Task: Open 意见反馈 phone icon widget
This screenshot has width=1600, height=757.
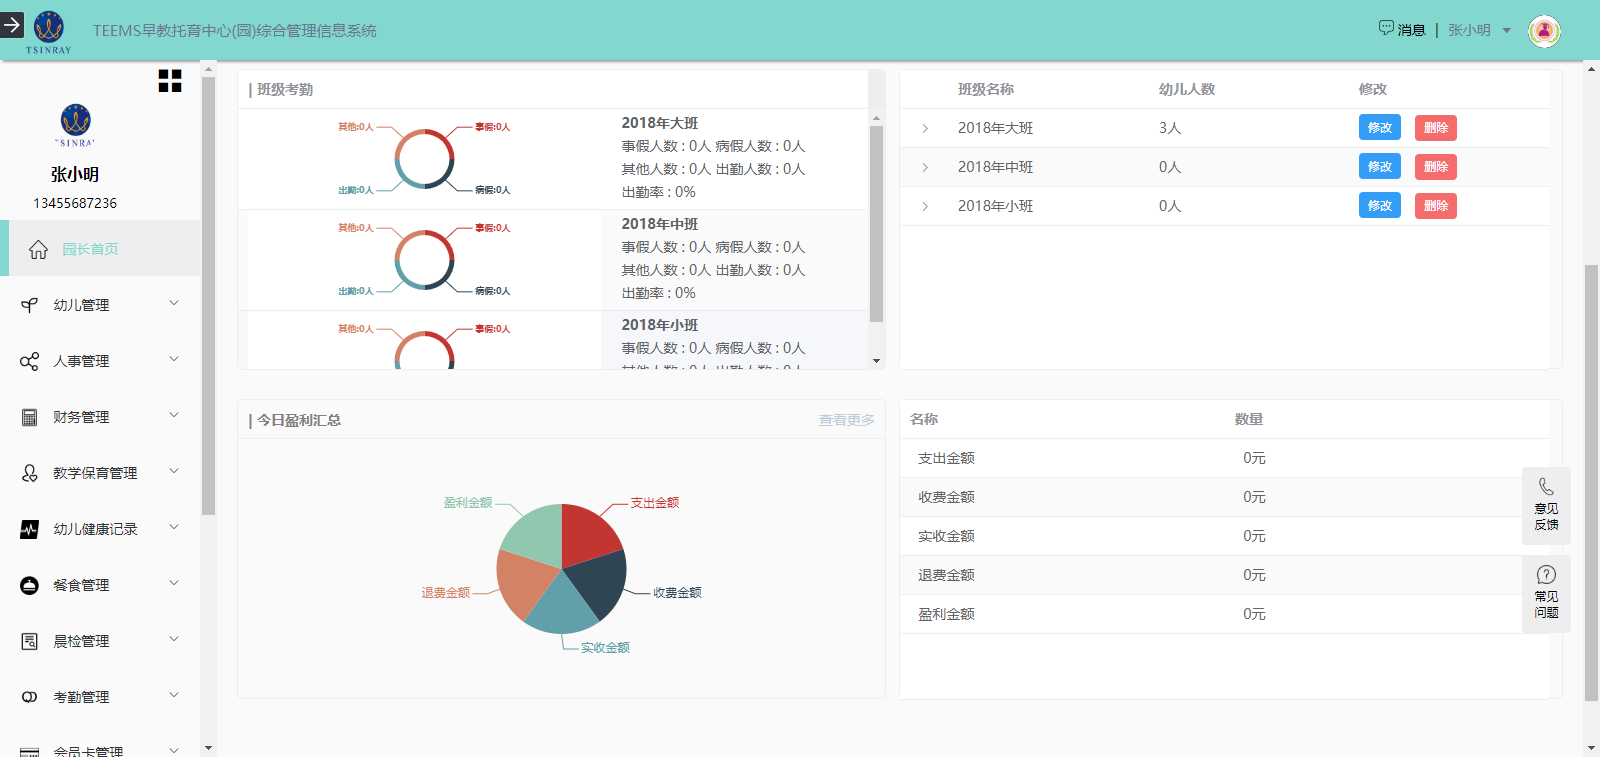Action: point(1546,505)
